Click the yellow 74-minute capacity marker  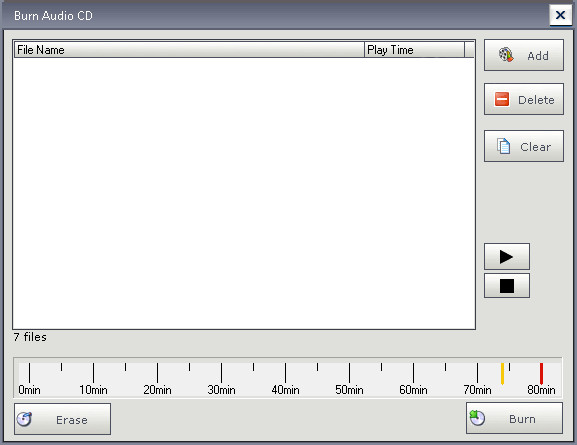coord(502,373)
